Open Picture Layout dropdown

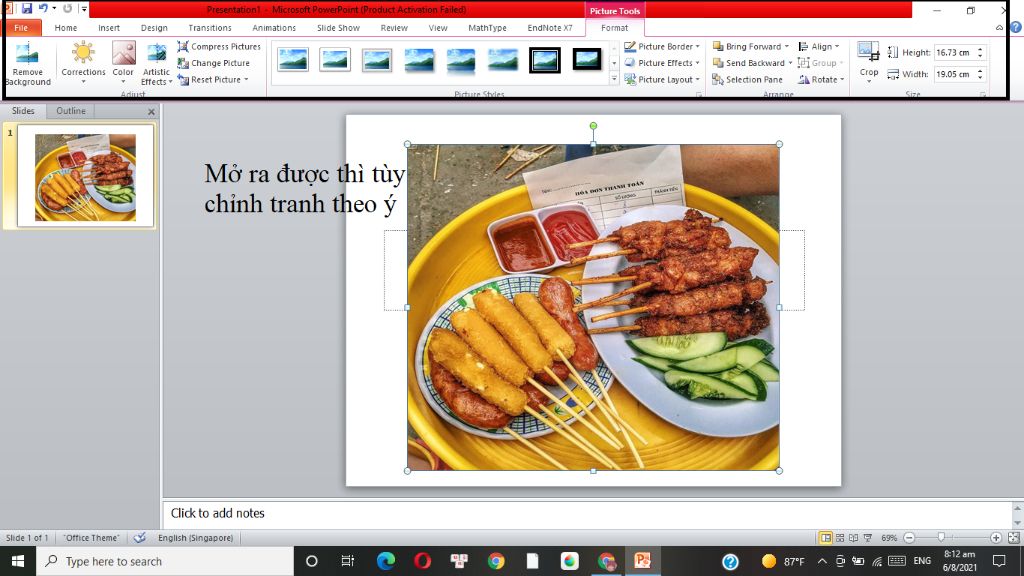tap(662, 80)
